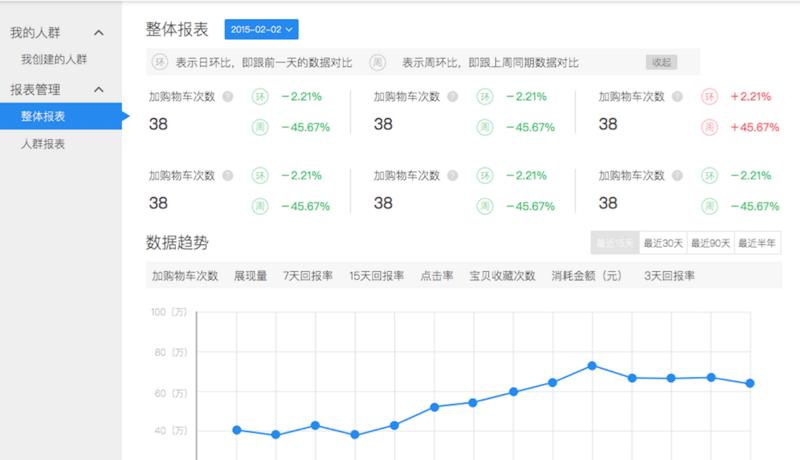Screen dimensions: 800x460
Task: Switch to the 最近90天 time range
Action: point(710,243)
